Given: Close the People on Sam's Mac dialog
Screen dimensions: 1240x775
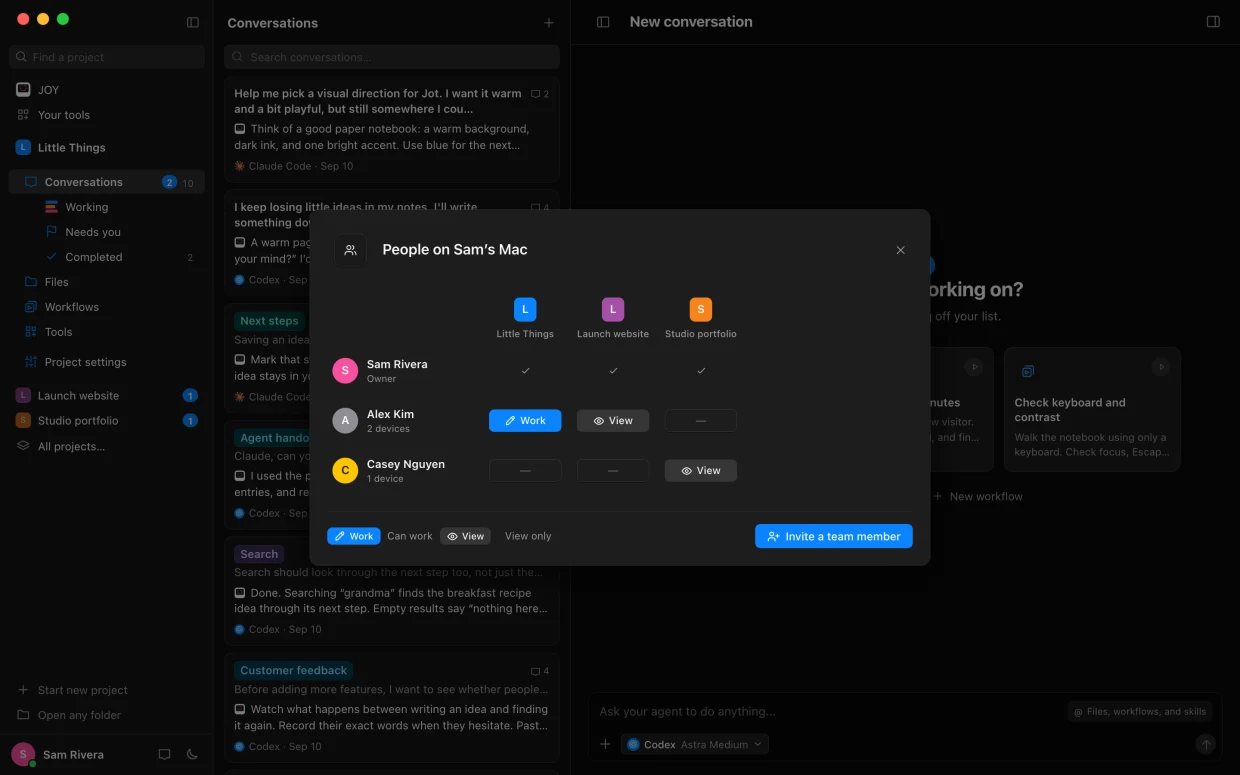Looking at the screenshot, I should pos(900,250).
